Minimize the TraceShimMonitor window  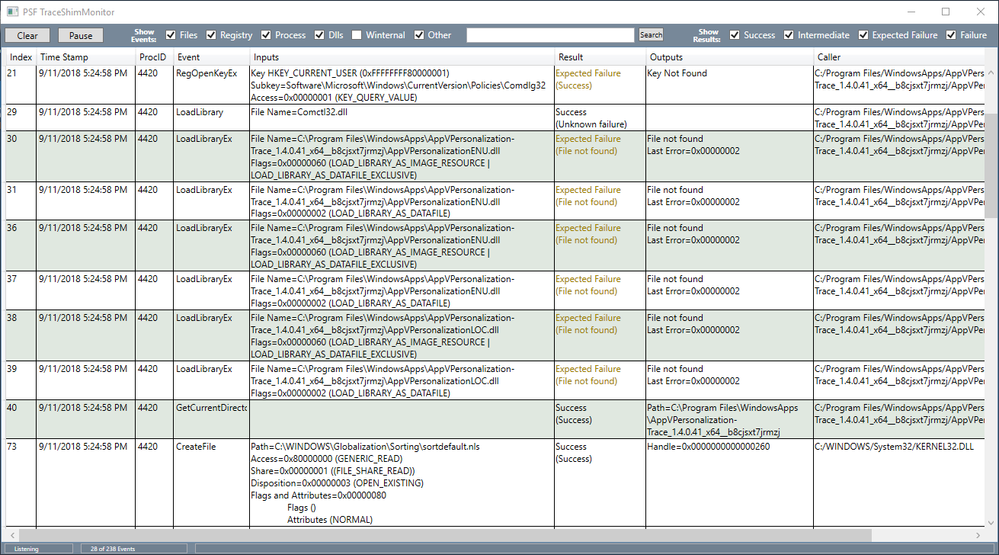coord(911,11)
